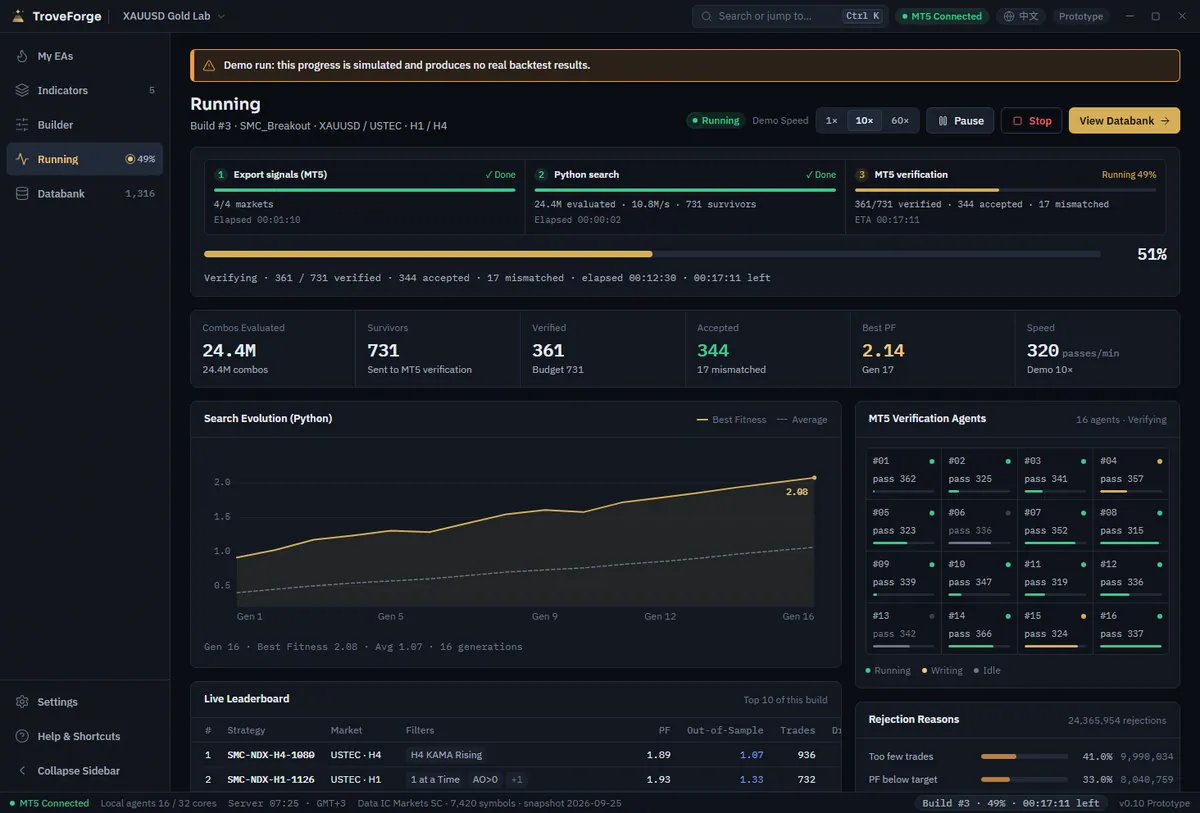Viewport: 1200px width, 813px height.
Task: Open the Indicators sidebar section
Action: [85, 90]
